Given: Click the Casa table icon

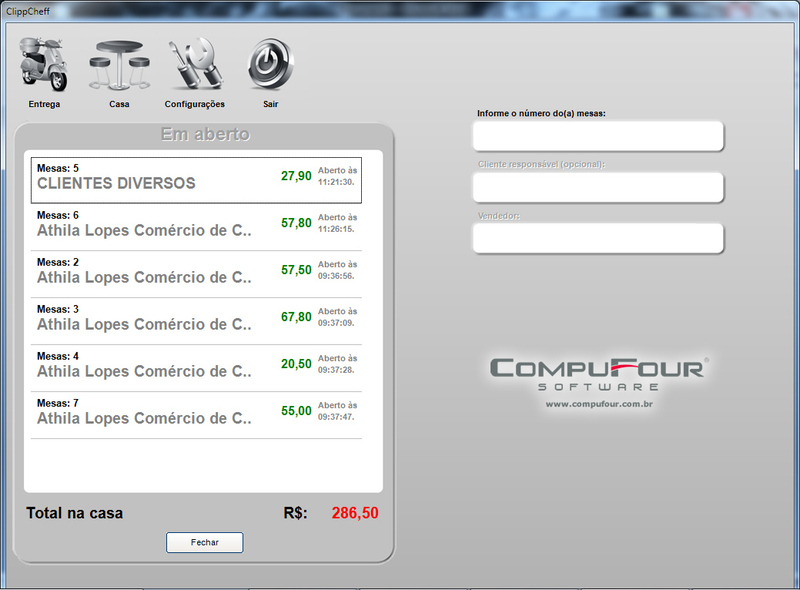Looking at the screenshot, I should click(119, 66).
